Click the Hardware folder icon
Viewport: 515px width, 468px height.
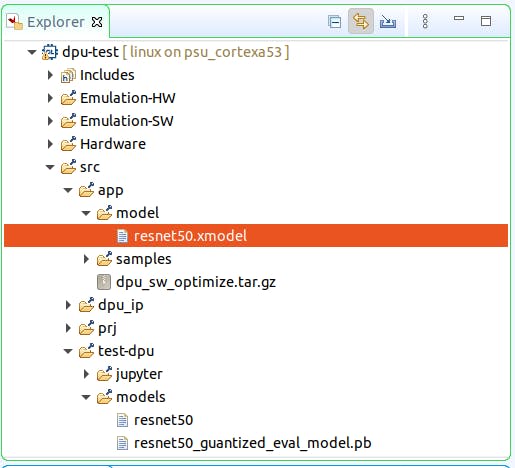tap(68, 144)
